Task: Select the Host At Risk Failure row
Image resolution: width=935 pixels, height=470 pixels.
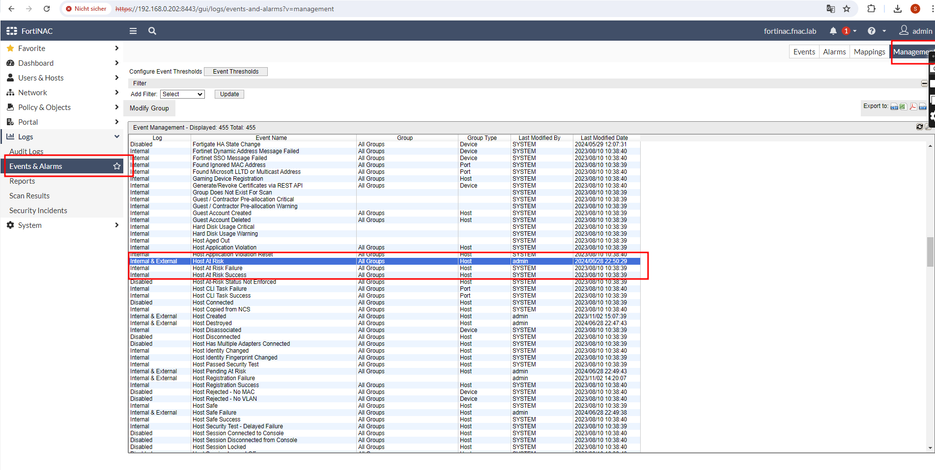Action: click(217, 268)
